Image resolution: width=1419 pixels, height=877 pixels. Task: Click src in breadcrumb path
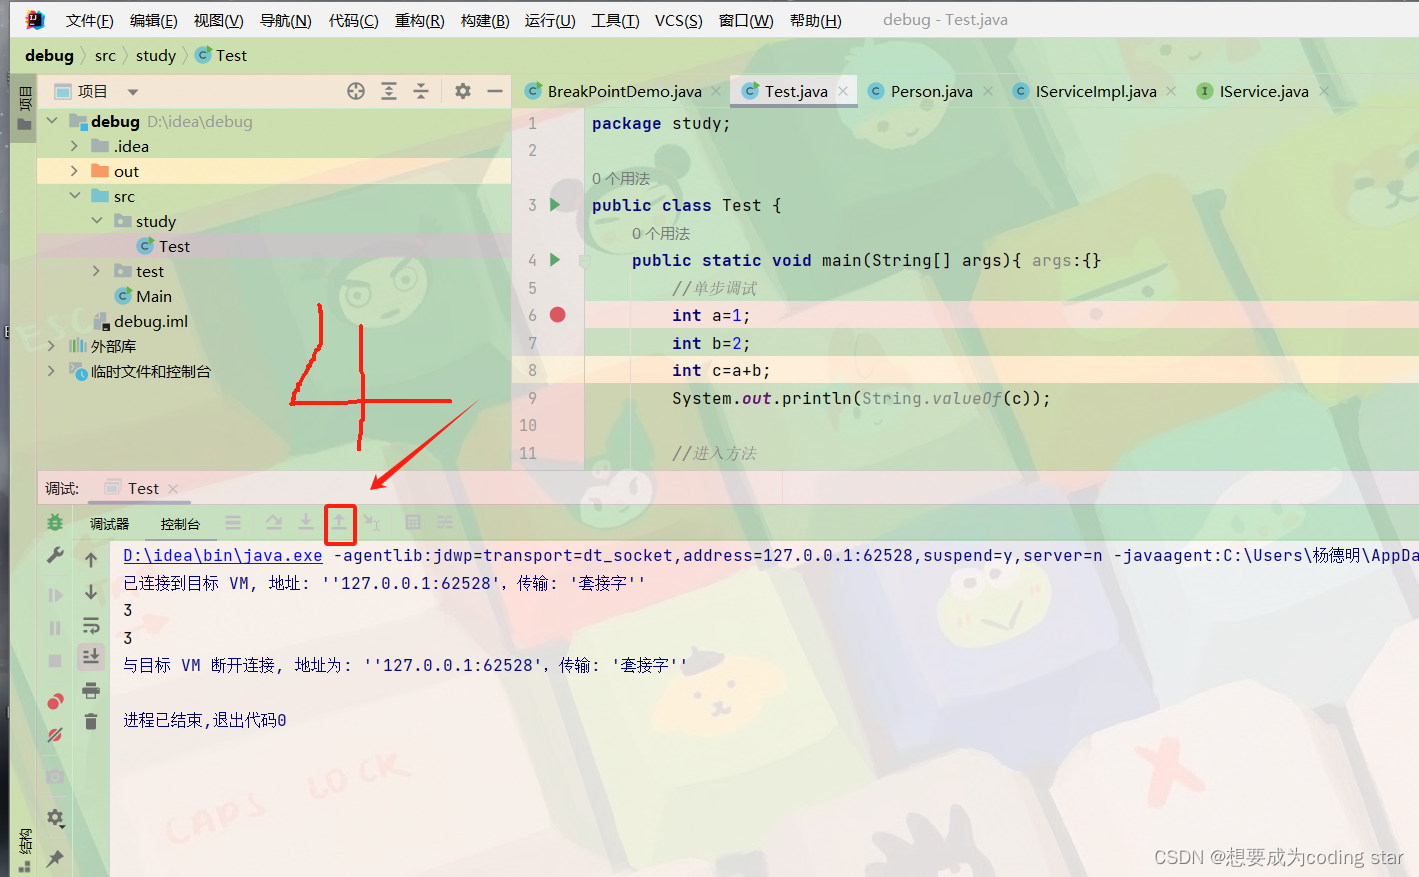point(105,55)
